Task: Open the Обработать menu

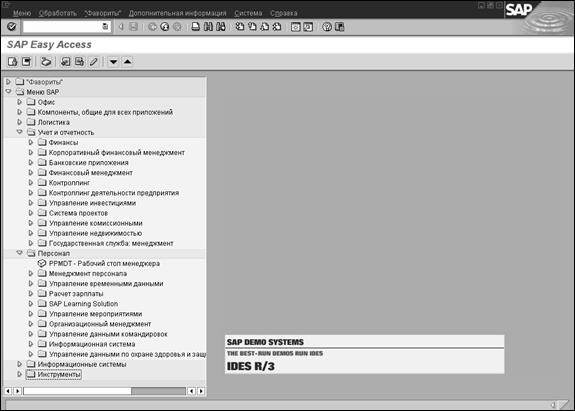Action: (x=58, y=13)
